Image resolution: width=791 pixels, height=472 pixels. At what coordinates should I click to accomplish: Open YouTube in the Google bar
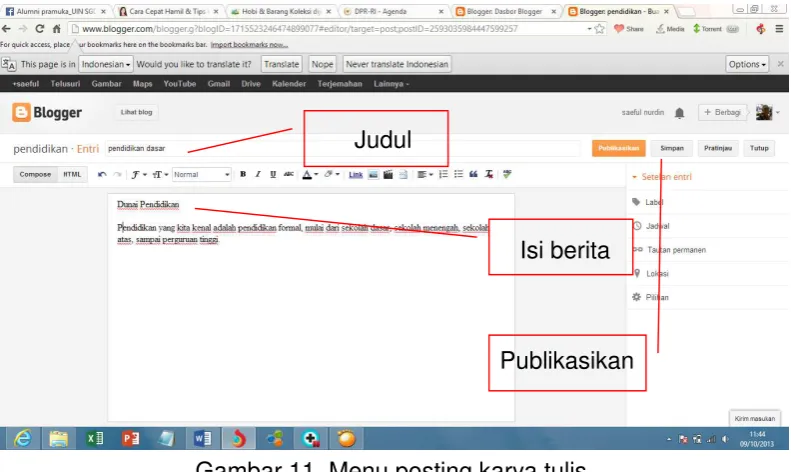[180, 84]
